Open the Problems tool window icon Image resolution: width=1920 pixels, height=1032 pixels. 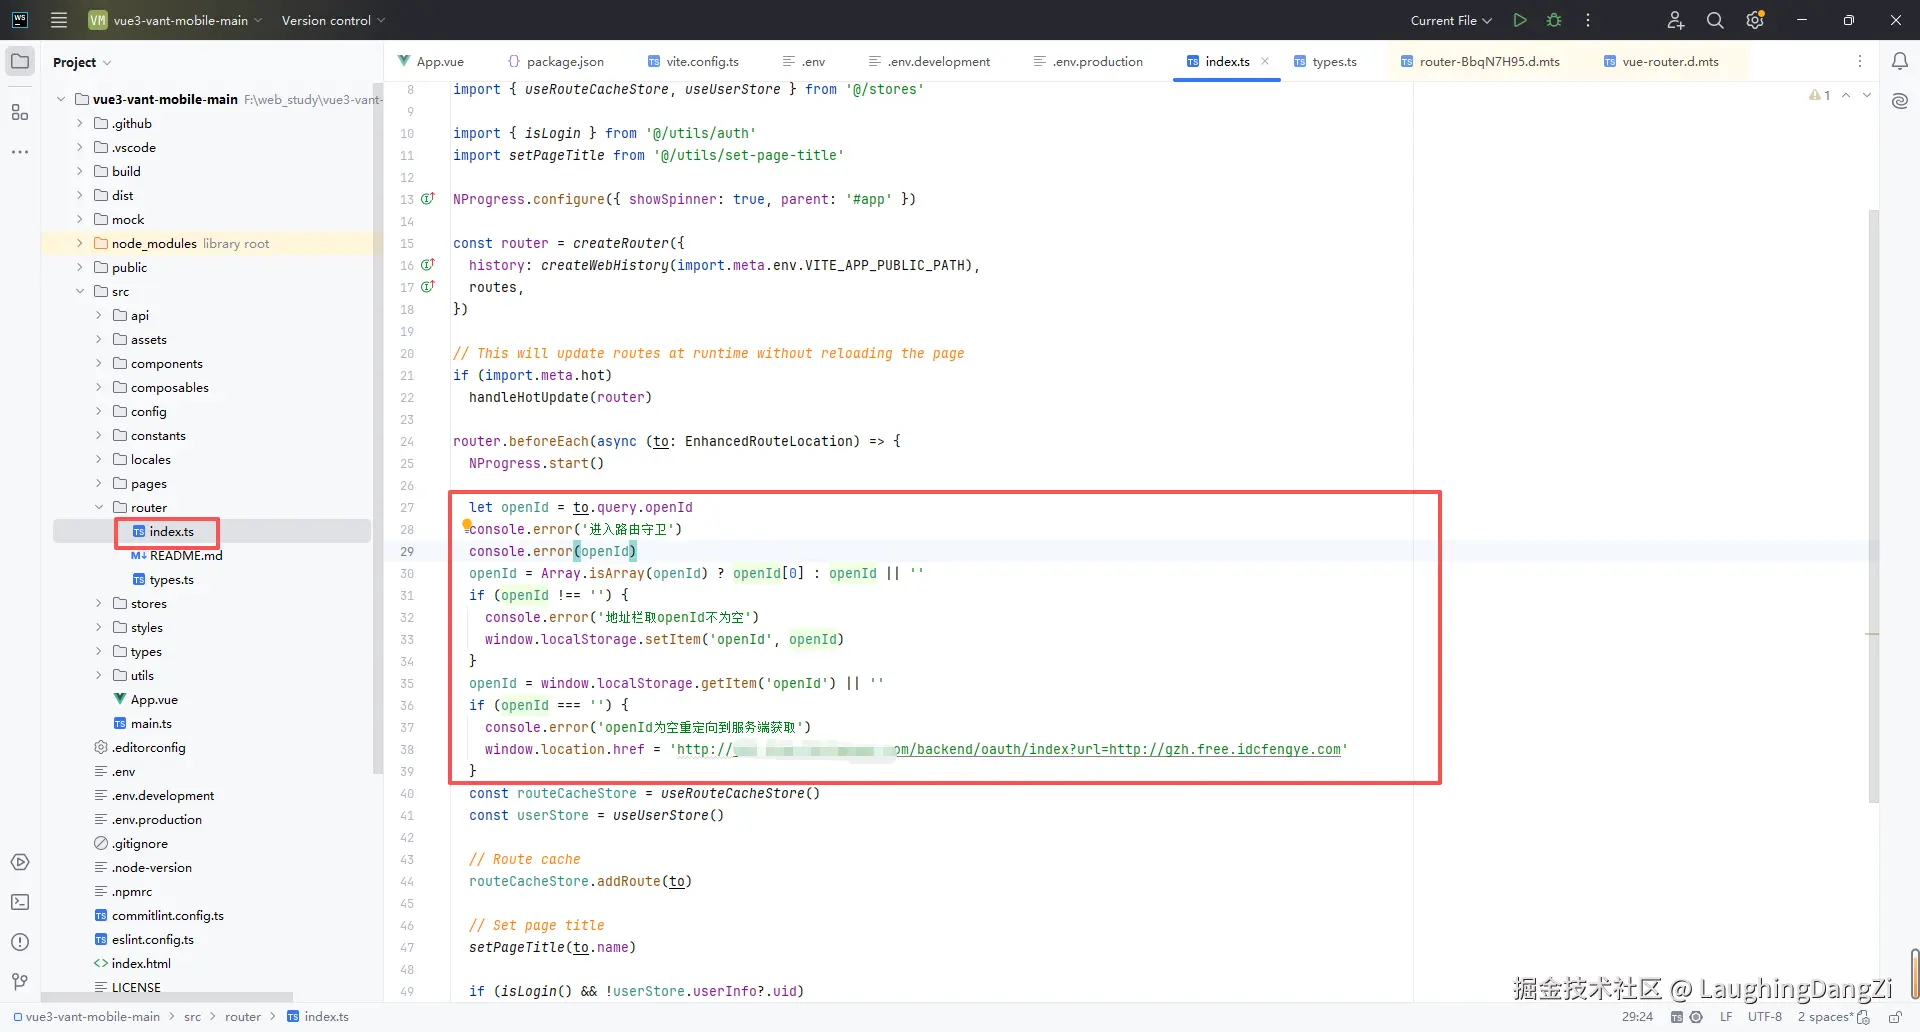tap(20, 942)
